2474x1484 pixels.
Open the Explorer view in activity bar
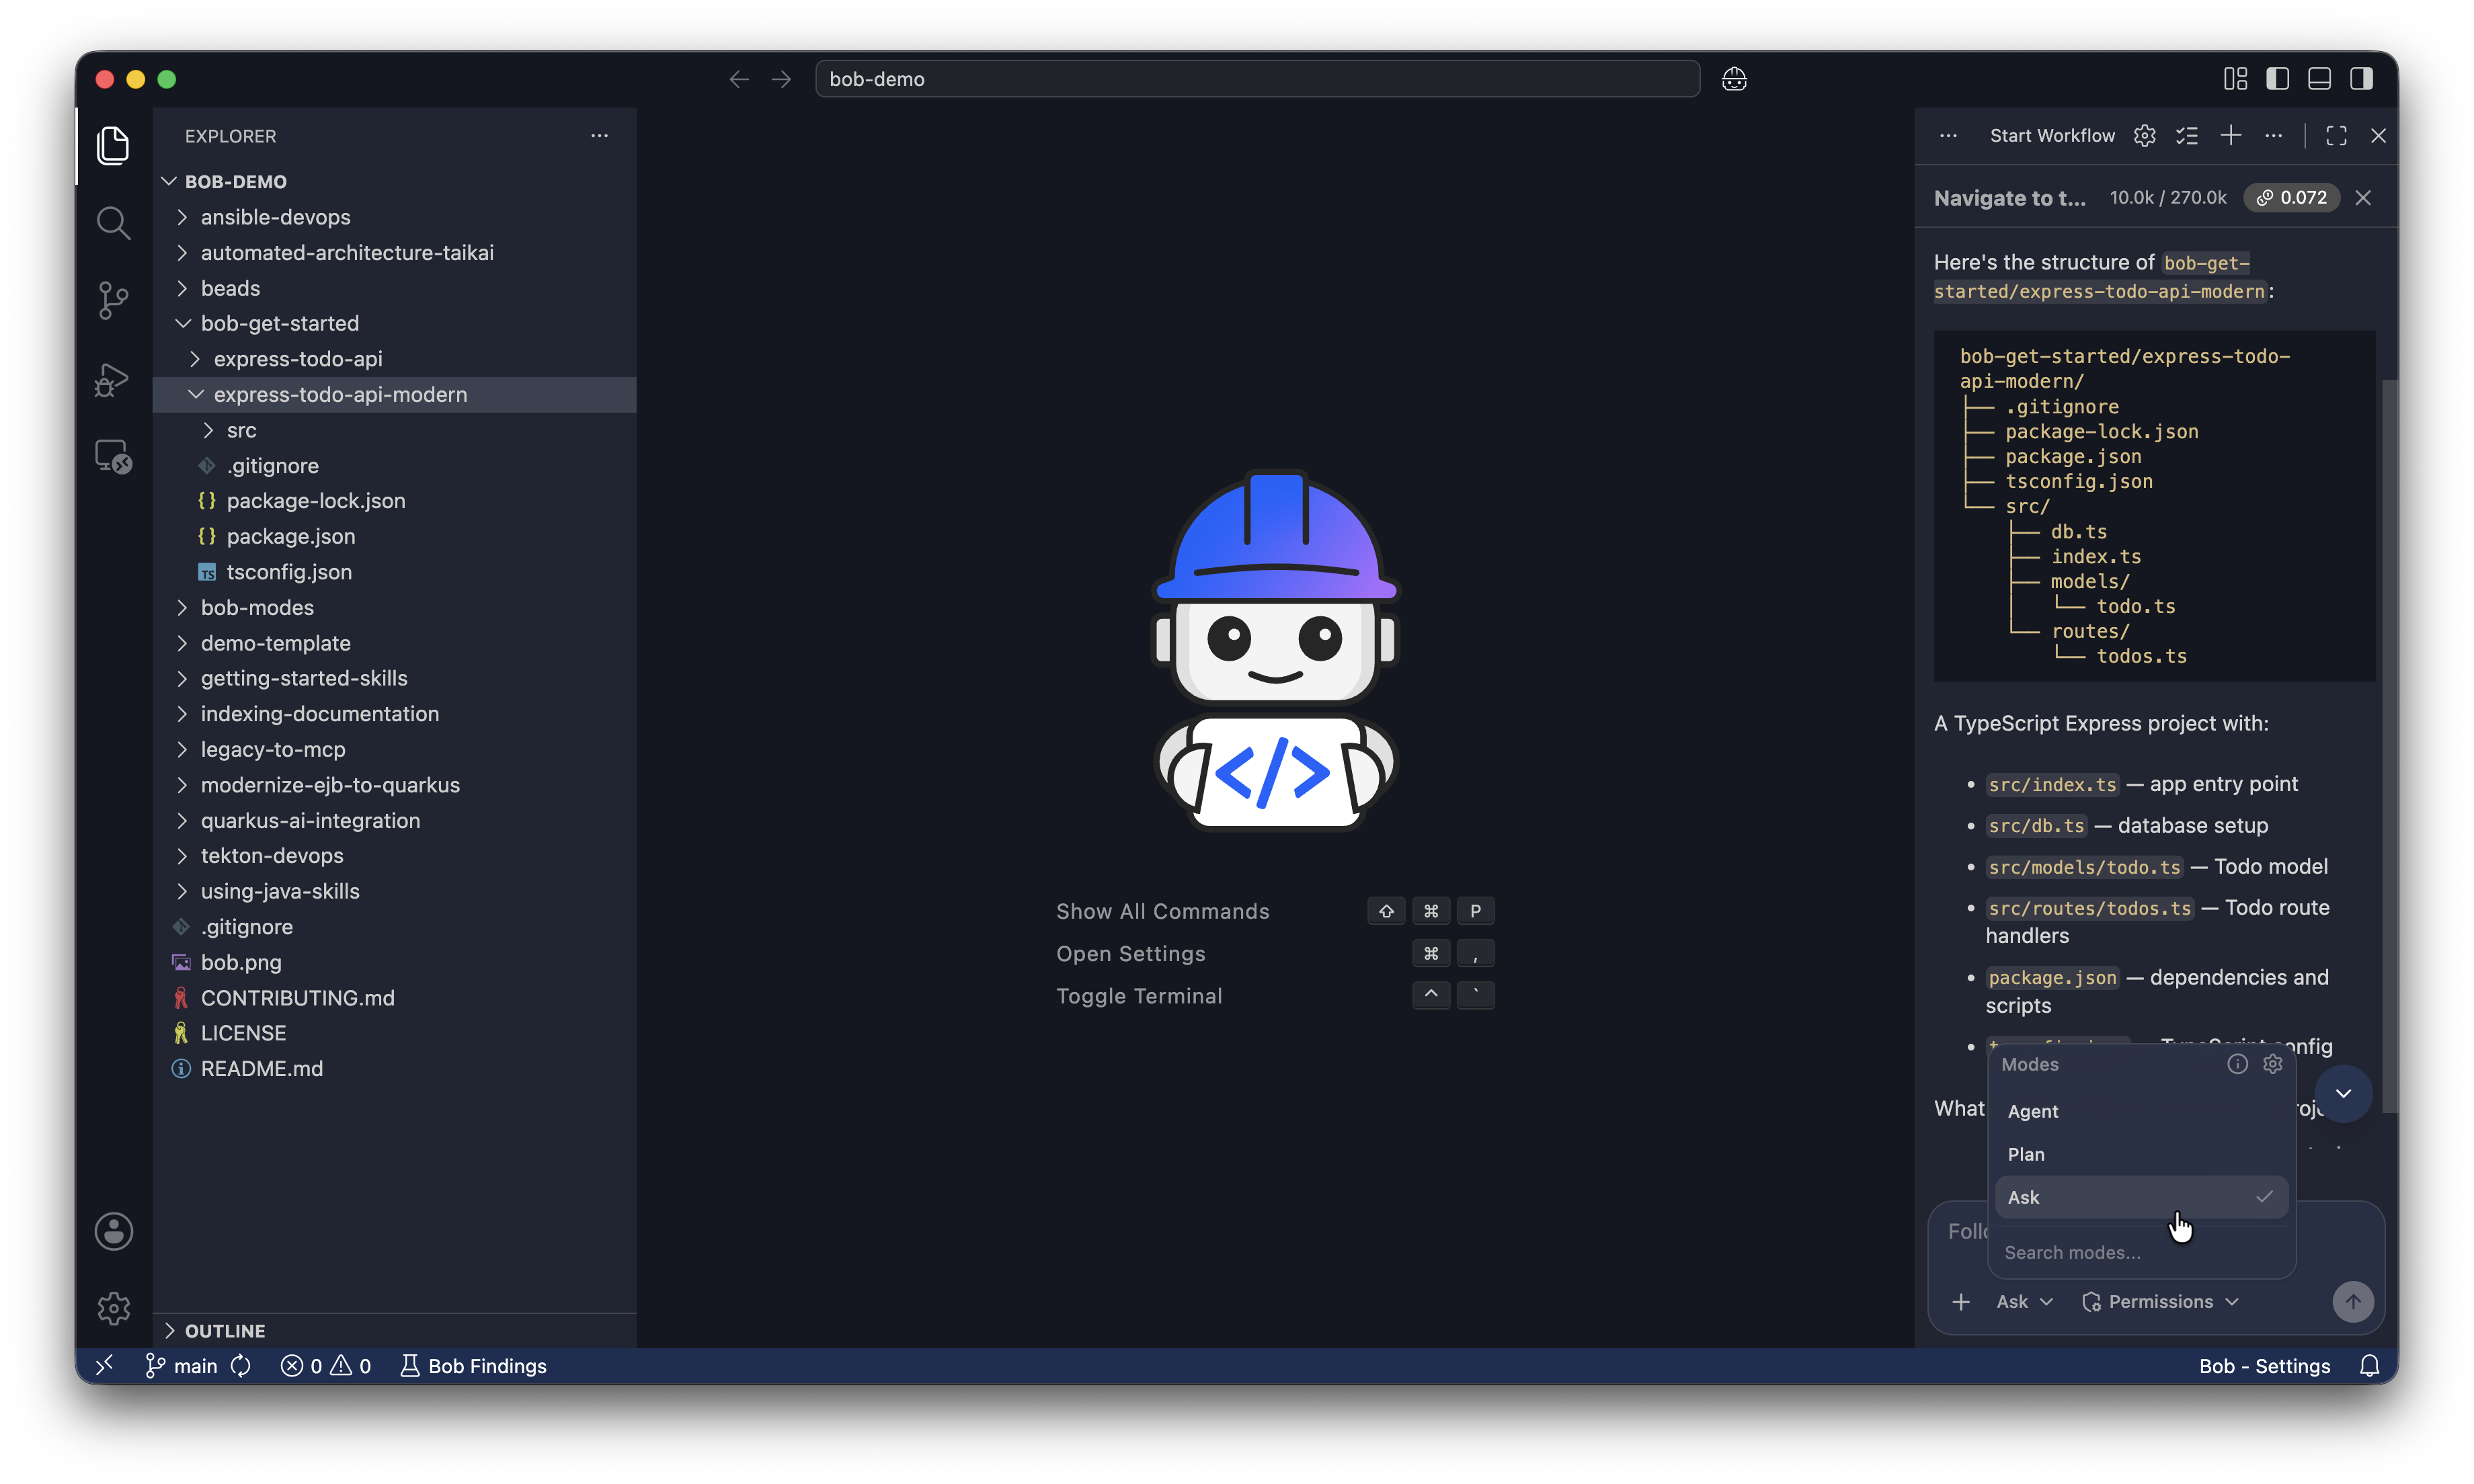pyautogui.click(x=113, y=146)
